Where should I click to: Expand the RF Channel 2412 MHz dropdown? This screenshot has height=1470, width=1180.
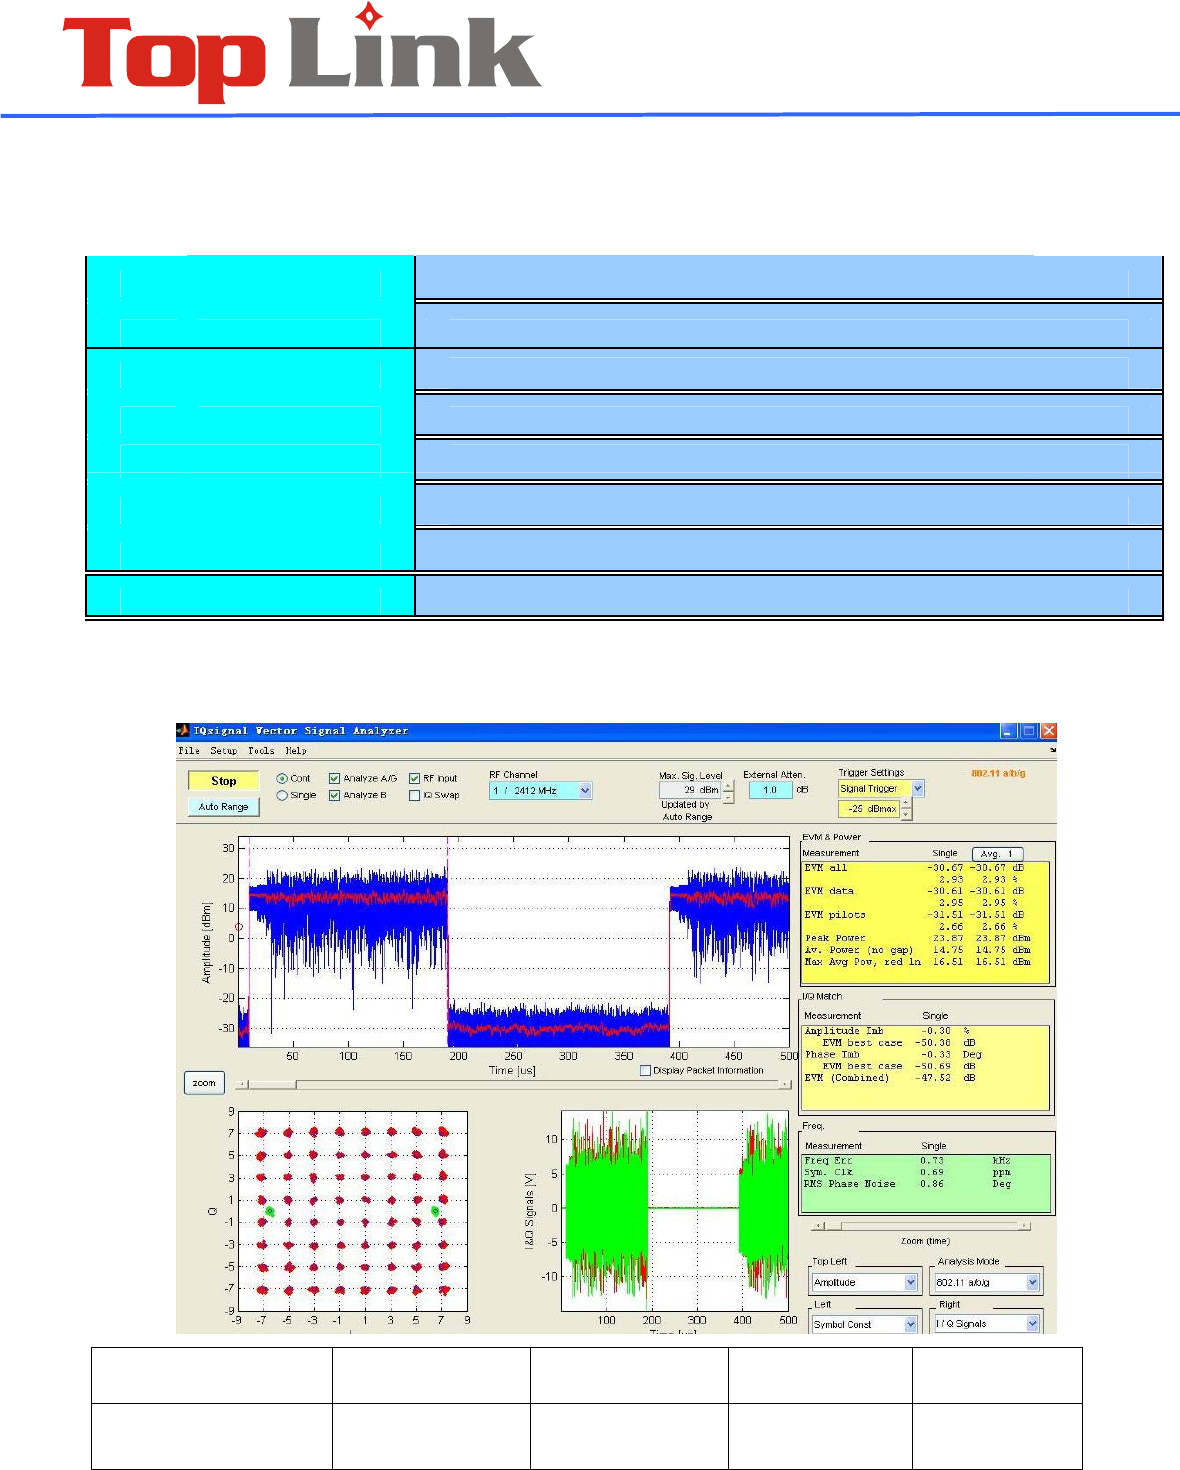(x=540, y=790)
